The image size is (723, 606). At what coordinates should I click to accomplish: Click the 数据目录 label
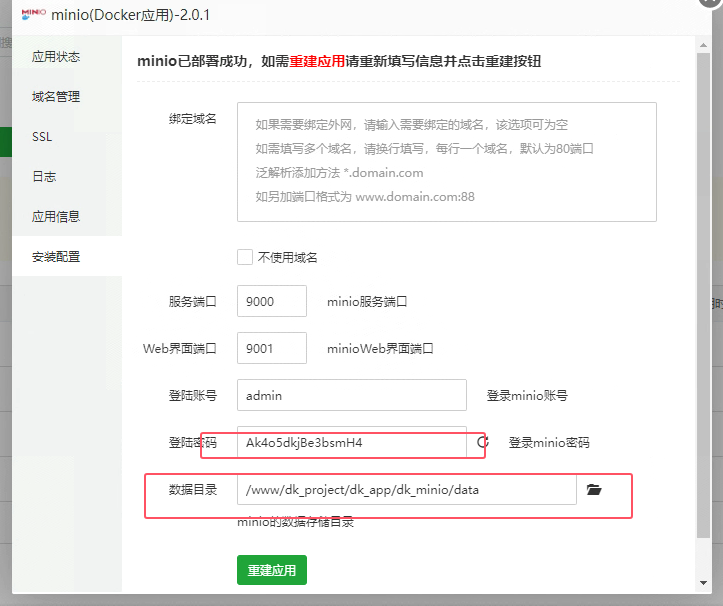pyautogui.click(x=193, y=490)
